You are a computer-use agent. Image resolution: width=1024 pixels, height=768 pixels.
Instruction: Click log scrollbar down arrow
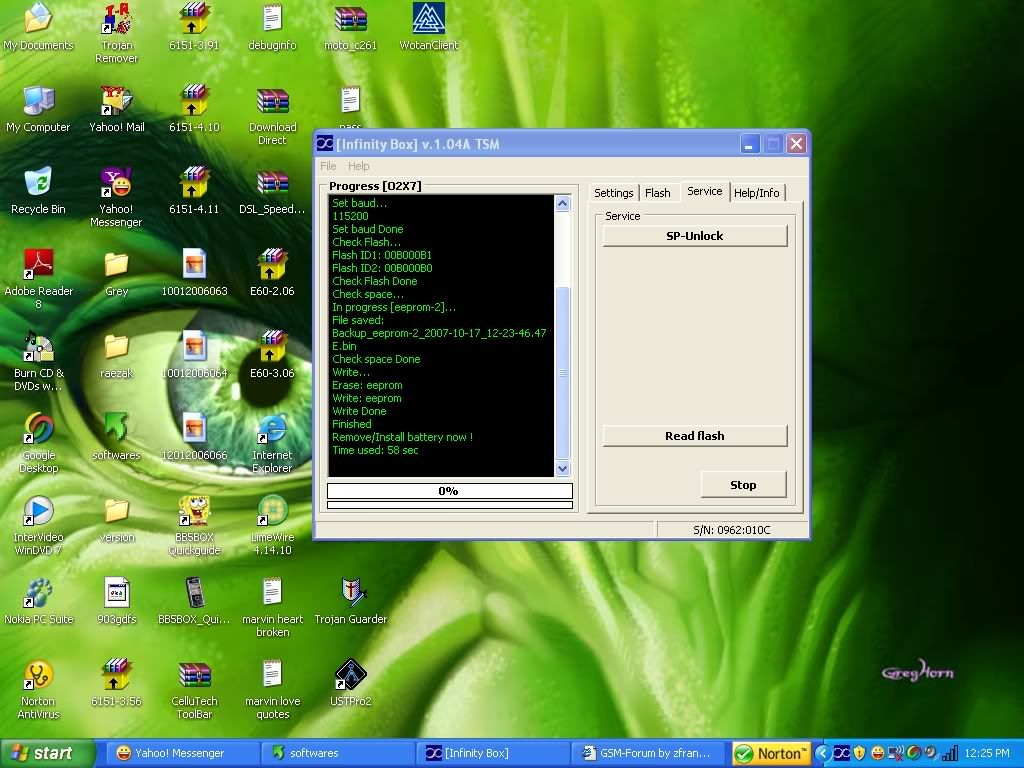click(x=562, y=468)
